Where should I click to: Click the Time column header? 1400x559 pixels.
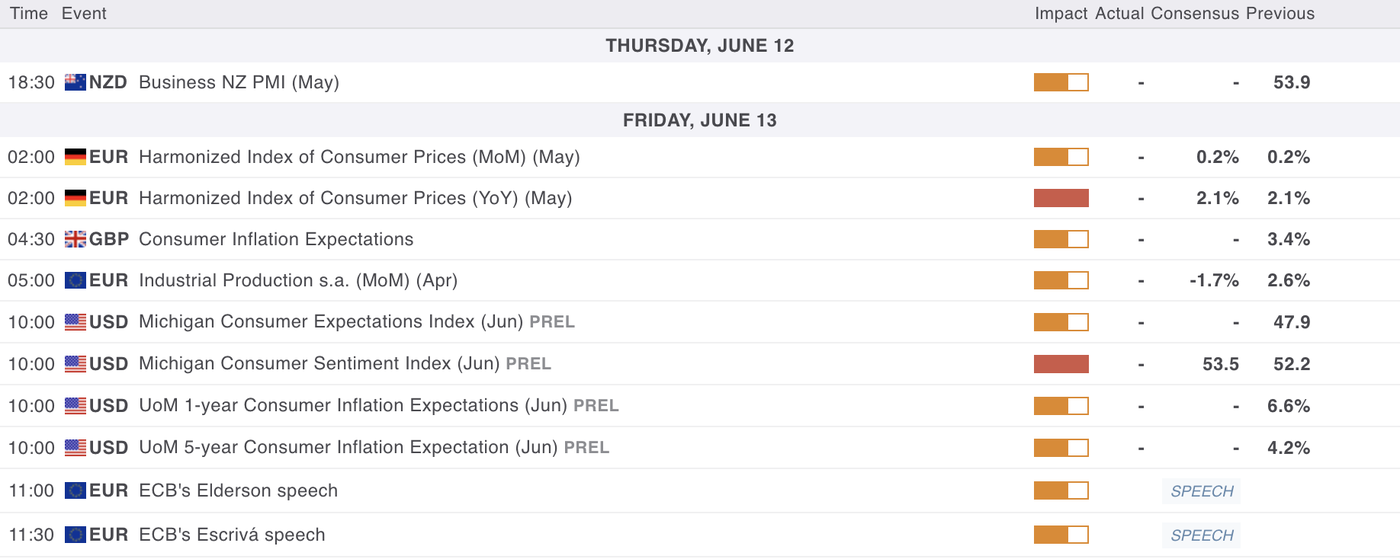pyautogui.click(x=28, y=13)
